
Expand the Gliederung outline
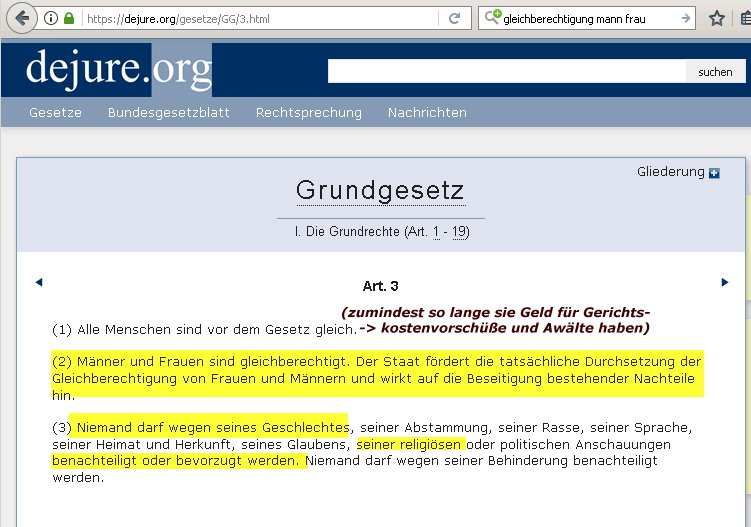click(x=670, y=172)
